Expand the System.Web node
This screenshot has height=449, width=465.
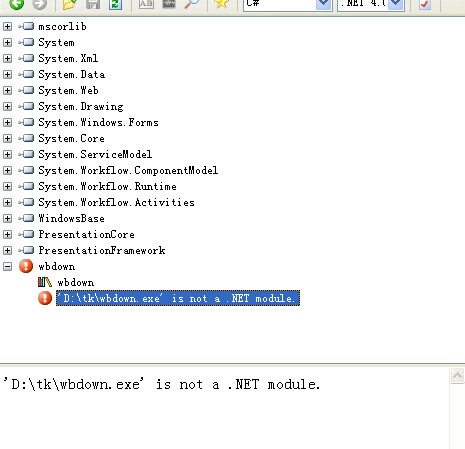7,90
